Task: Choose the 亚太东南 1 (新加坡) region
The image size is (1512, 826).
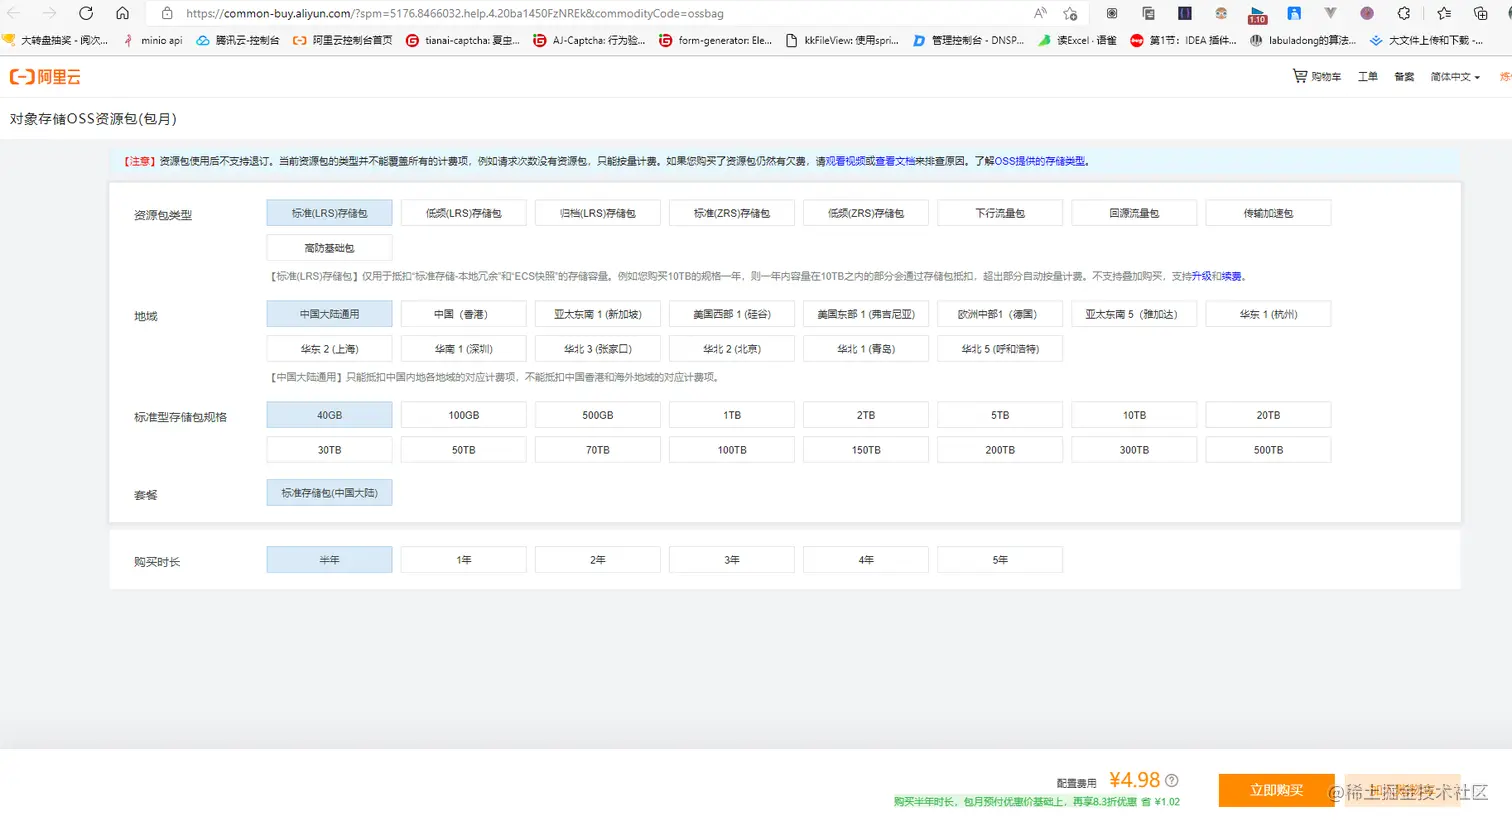Action: (x=597, y=314)
